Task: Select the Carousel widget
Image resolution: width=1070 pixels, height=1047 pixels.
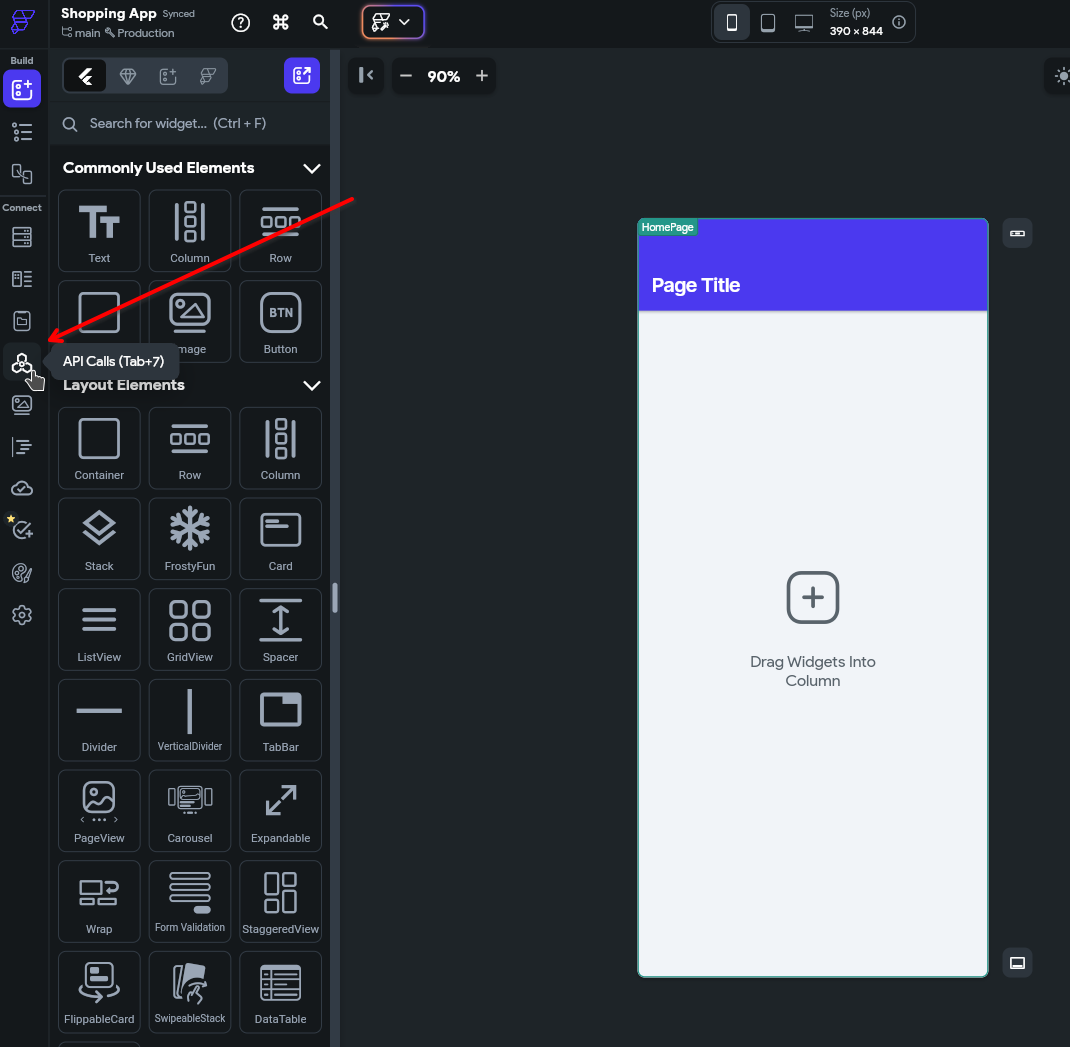Action: pos(190,811)
